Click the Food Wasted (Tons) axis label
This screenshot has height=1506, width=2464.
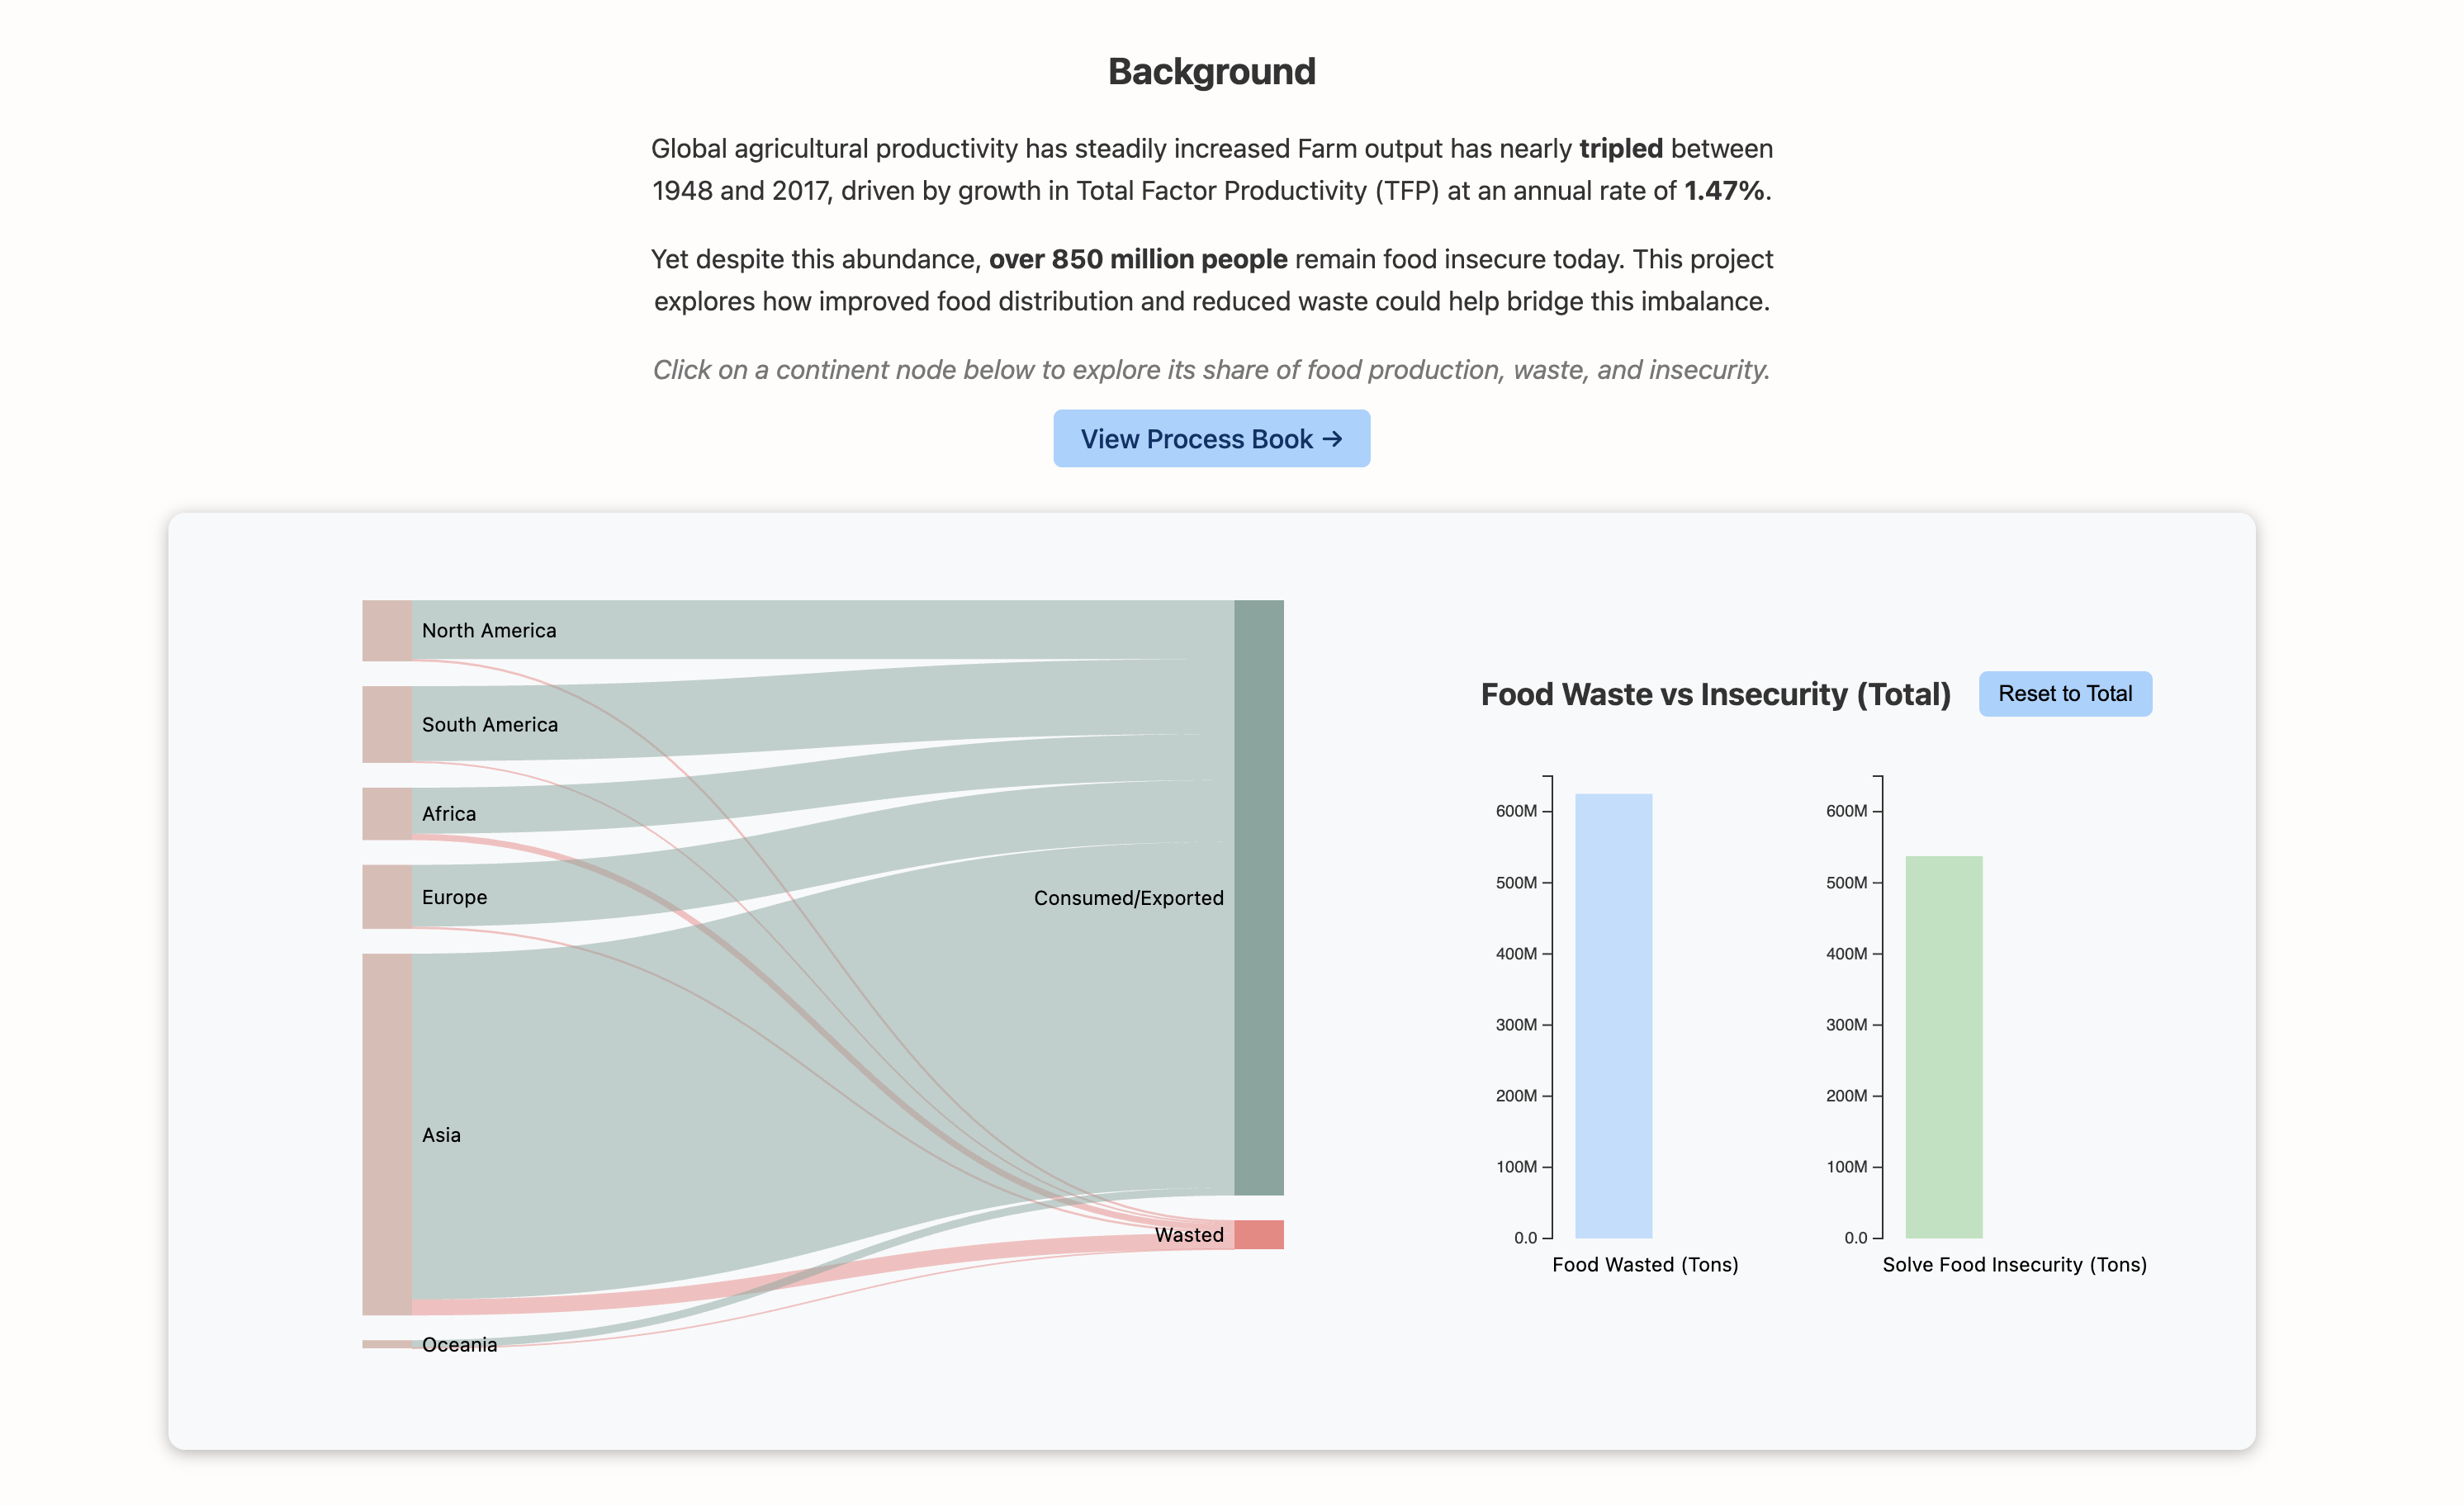(x=1645, y=1264)
